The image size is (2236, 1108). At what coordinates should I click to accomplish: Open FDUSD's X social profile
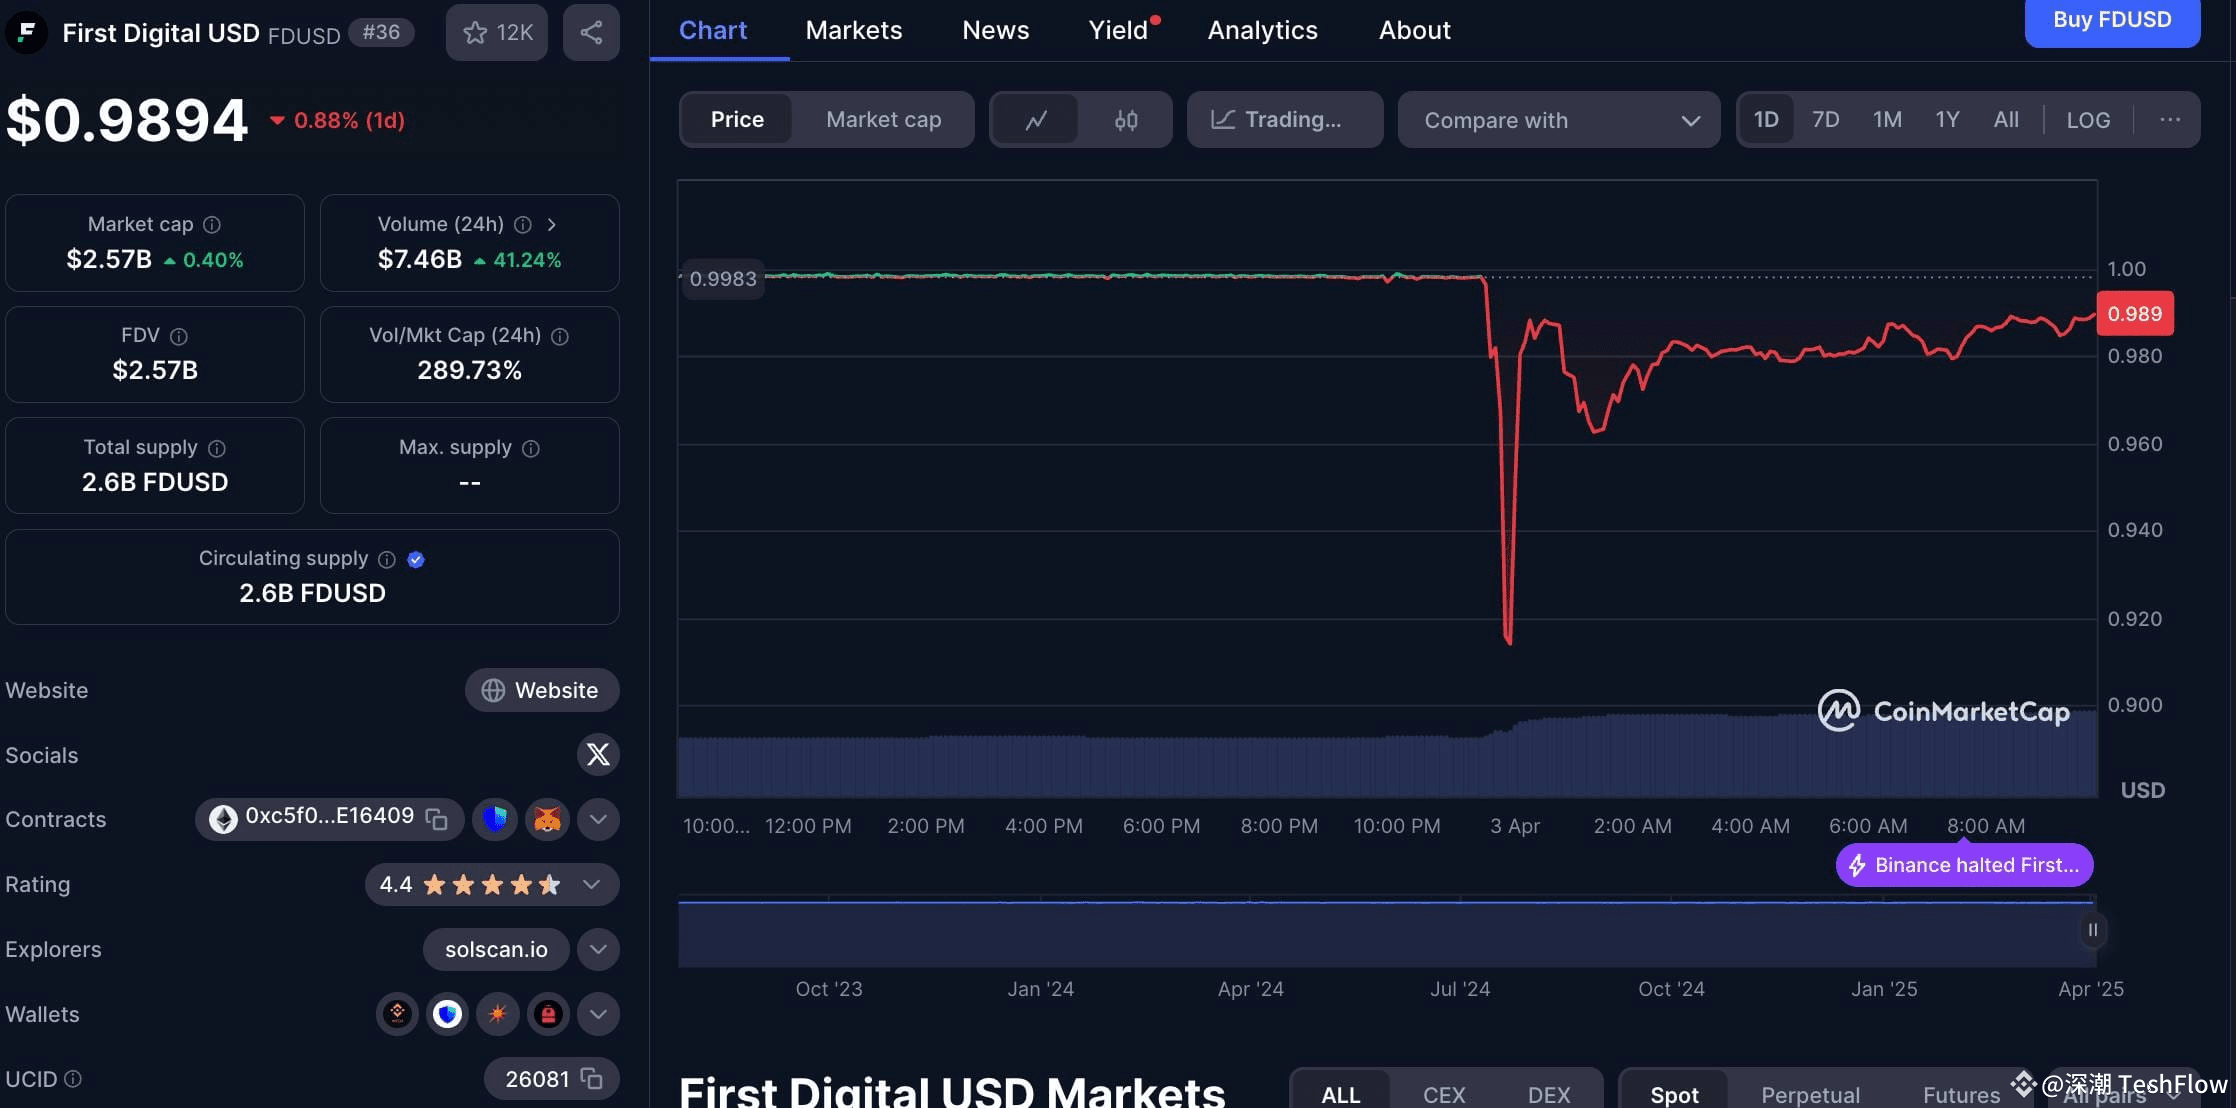click(598, 755)
